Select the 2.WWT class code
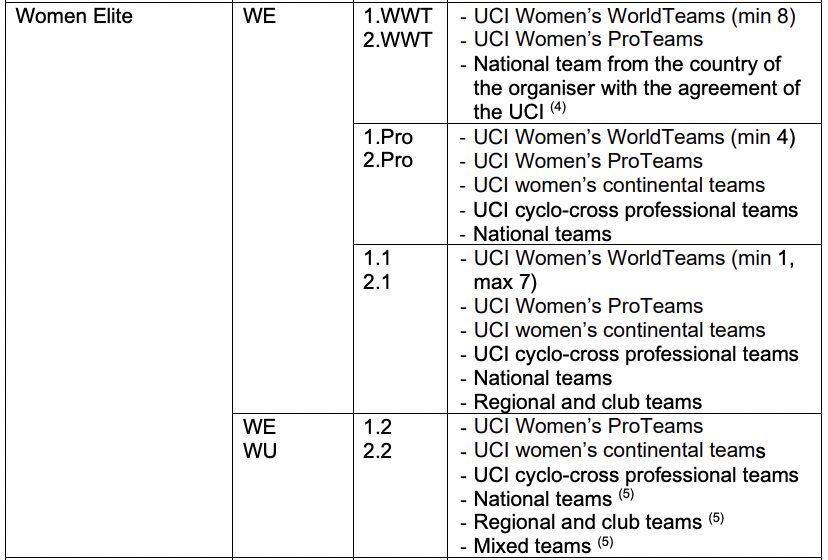This screenshot has height=560, width=828. 397,40
